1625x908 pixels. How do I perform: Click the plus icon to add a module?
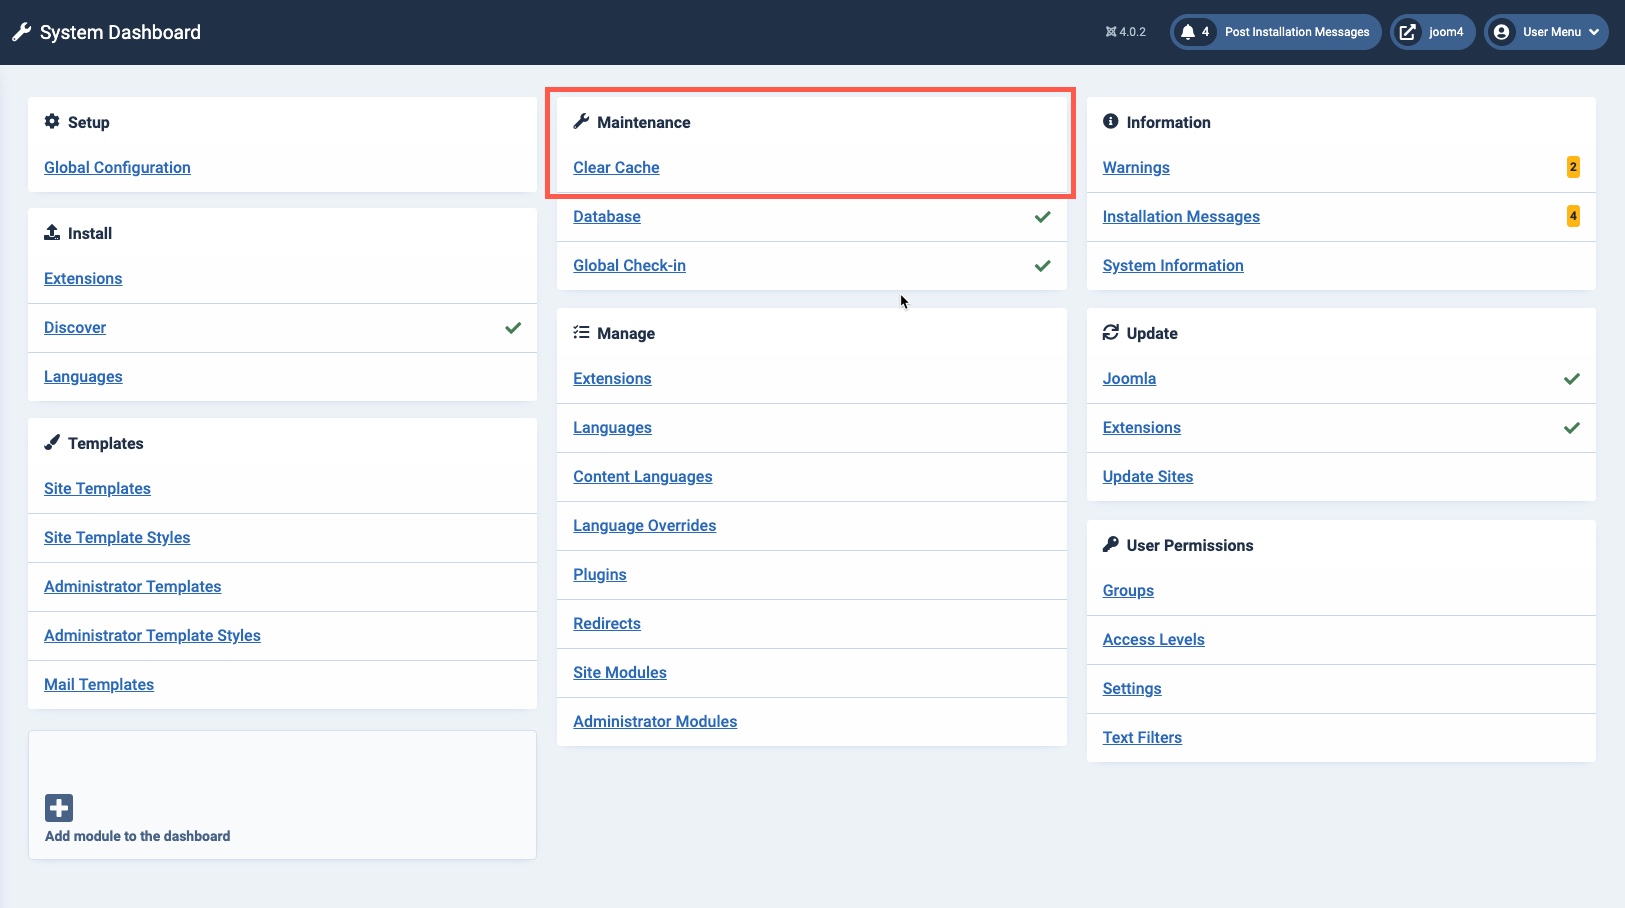[59, 808]
